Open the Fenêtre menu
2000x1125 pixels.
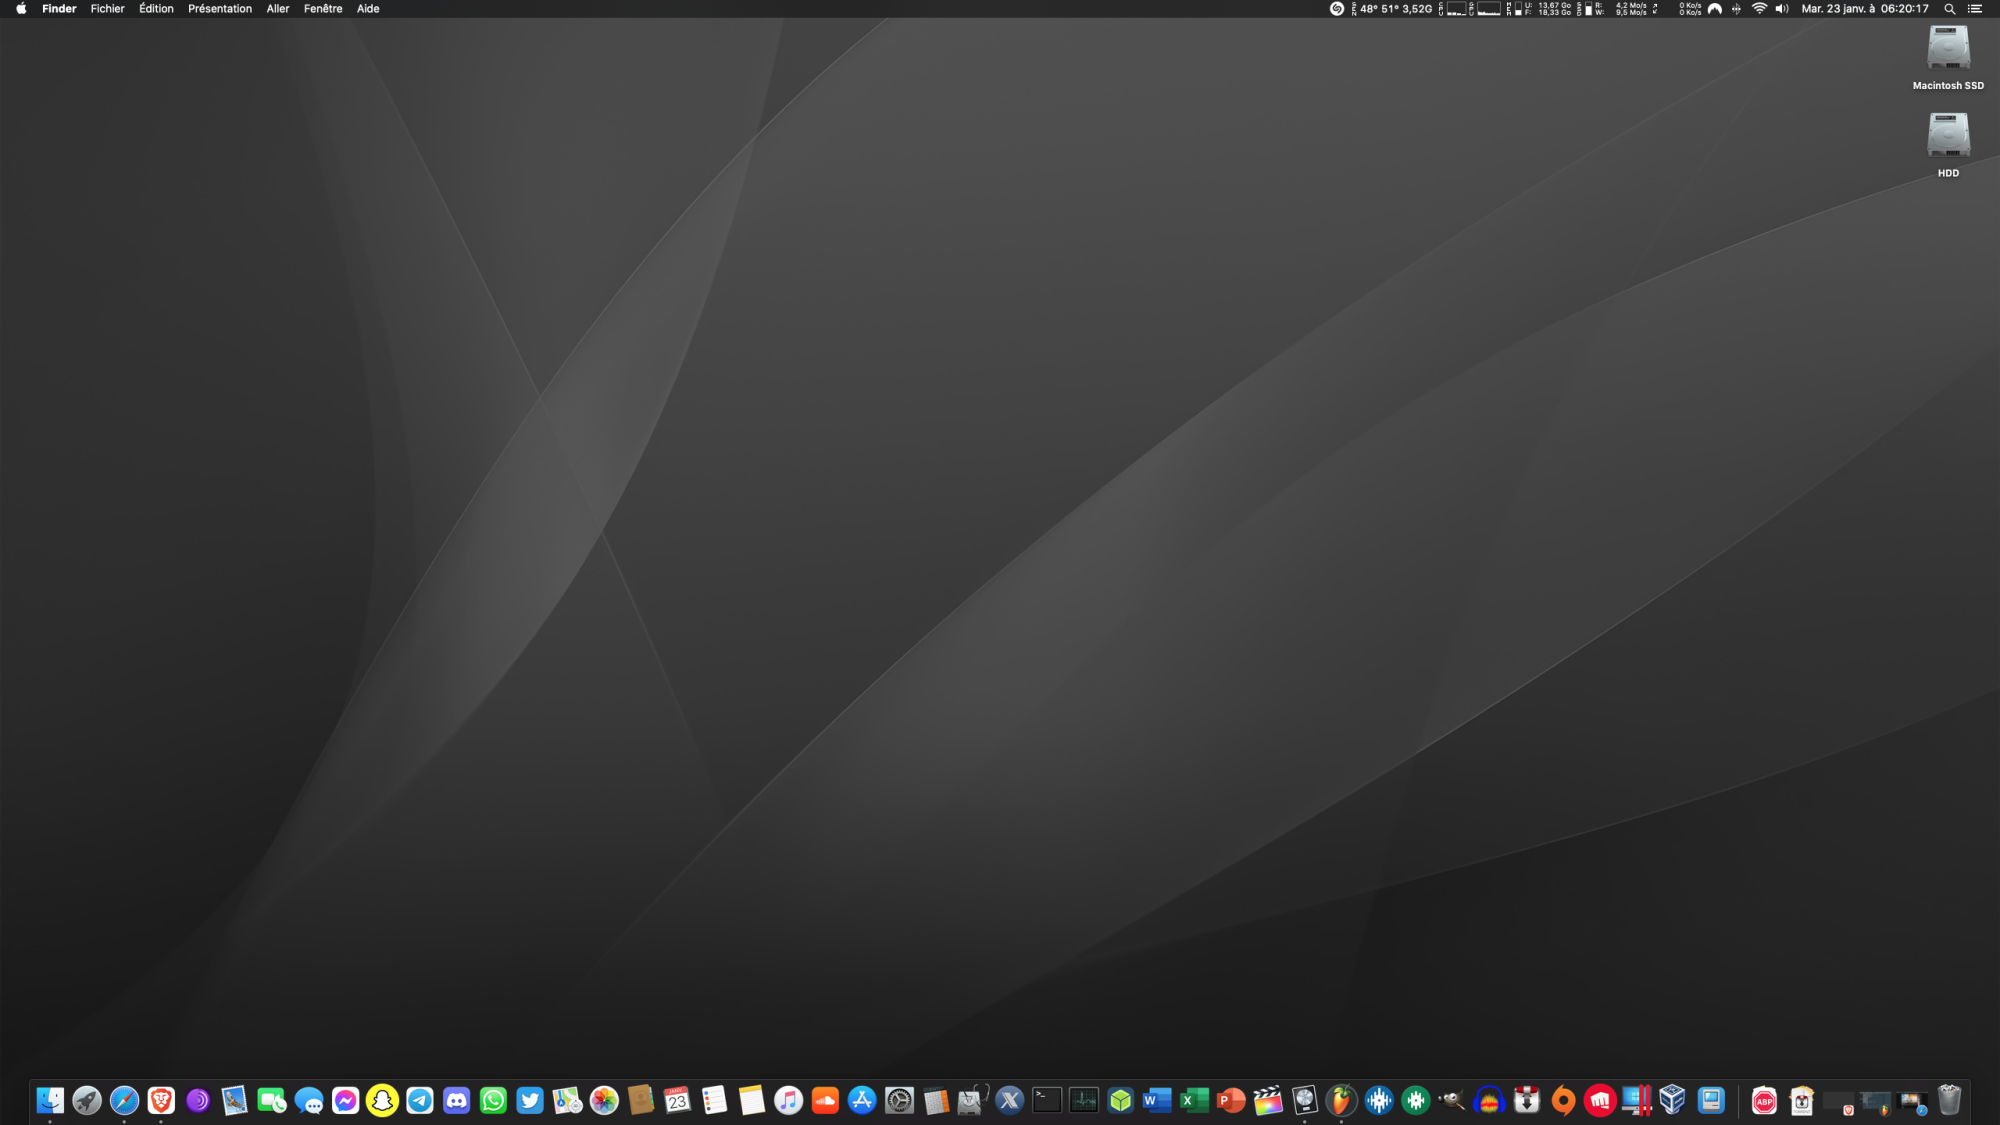pos(323,9)
